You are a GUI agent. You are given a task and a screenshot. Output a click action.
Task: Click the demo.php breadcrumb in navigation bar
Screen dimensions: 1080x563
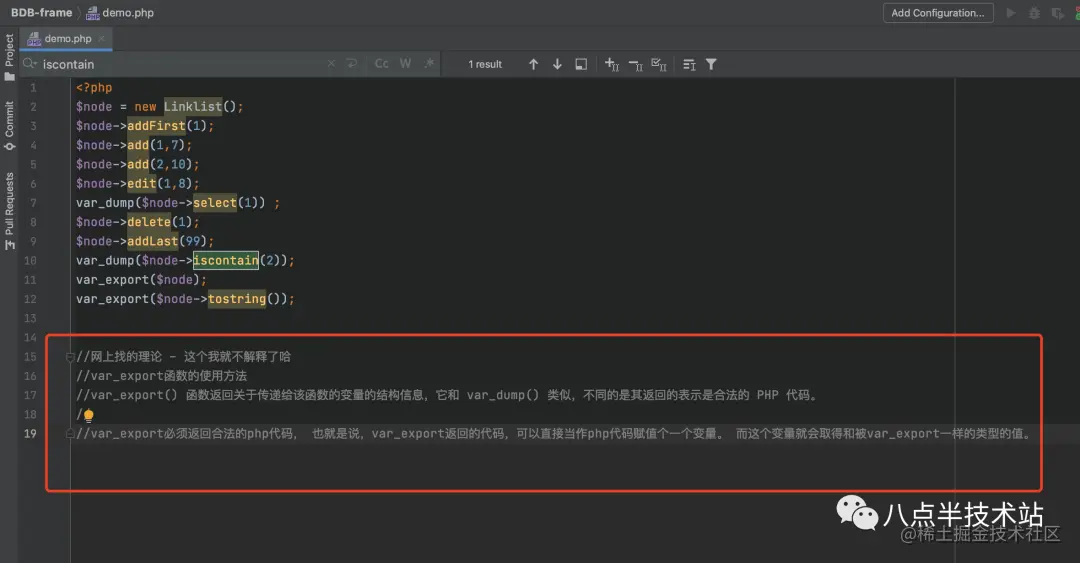(120, 12)
